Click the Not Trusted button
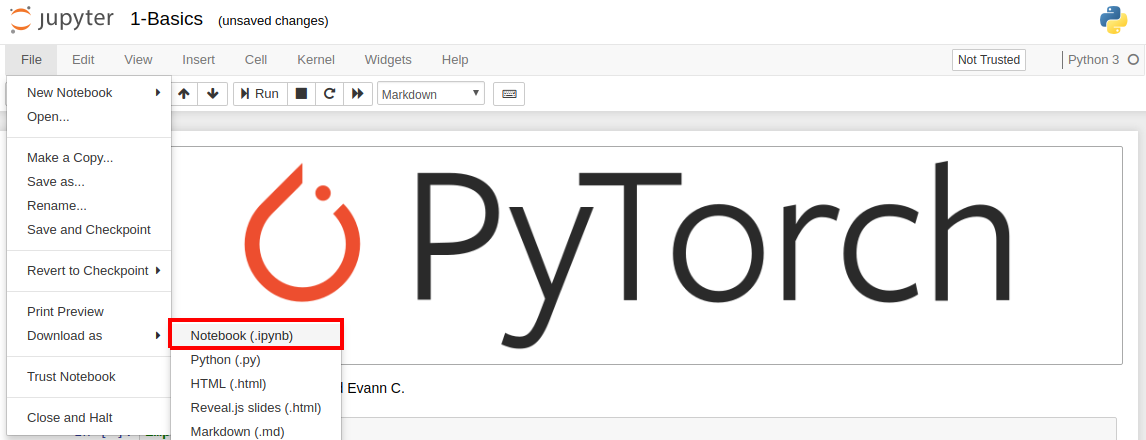Viewport: 1146px width, 440px height. [989, 60]
